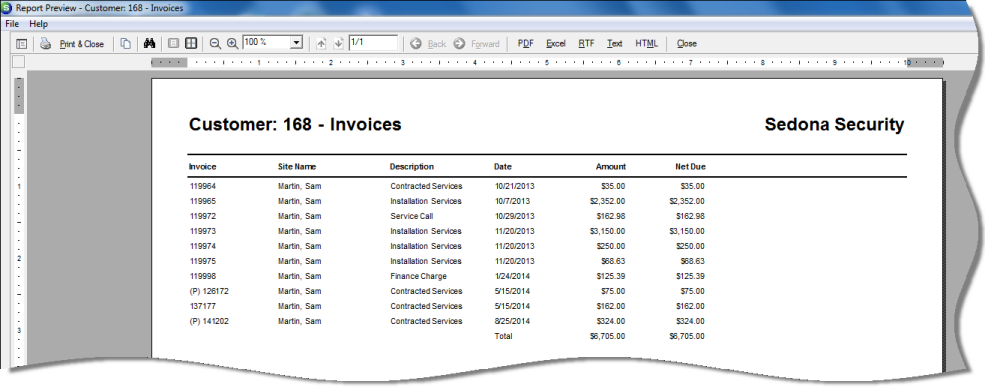
Task: Click the Amount column header
Action: tap(611, 167)
